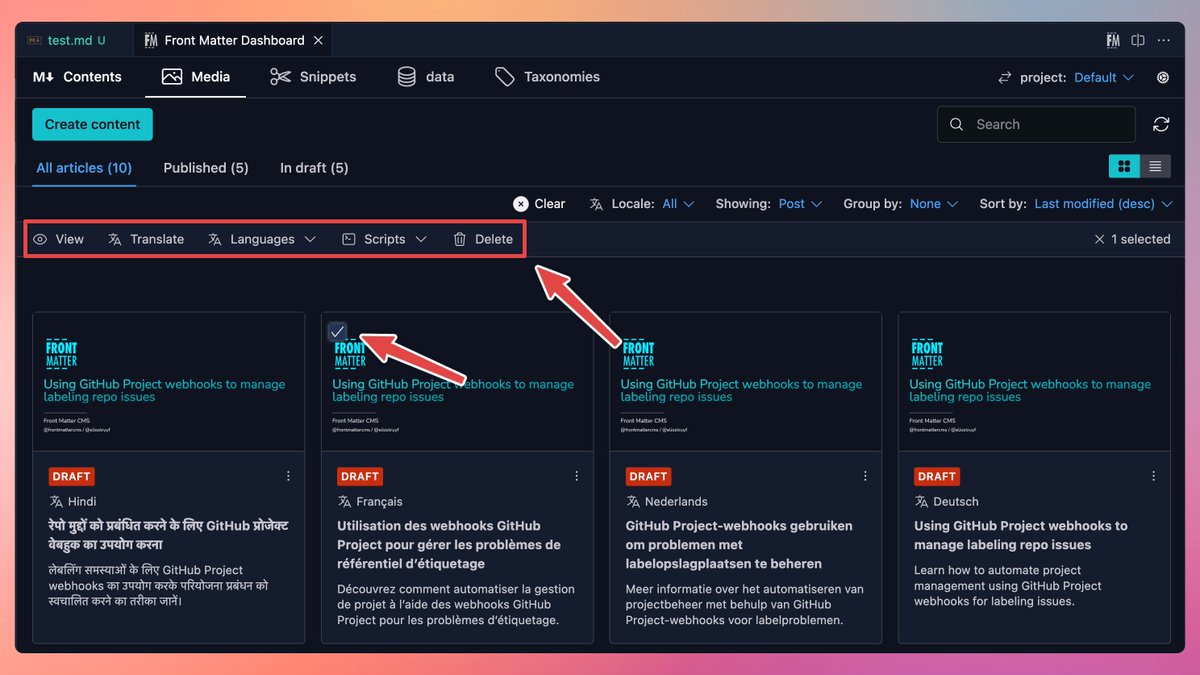
Task: Uncheck the Français article checkbox
Action: coord(338,331)
